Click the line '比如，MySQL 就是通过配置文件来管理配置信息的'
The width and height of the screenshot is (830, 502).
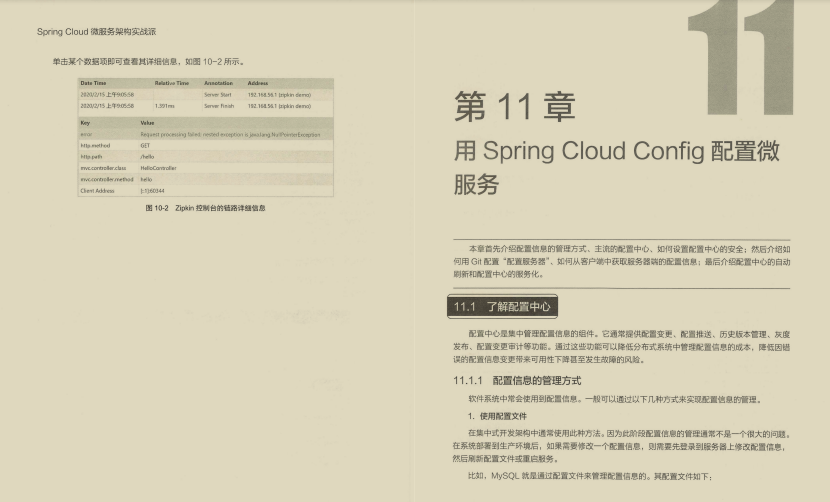click(x=590, y=476)
